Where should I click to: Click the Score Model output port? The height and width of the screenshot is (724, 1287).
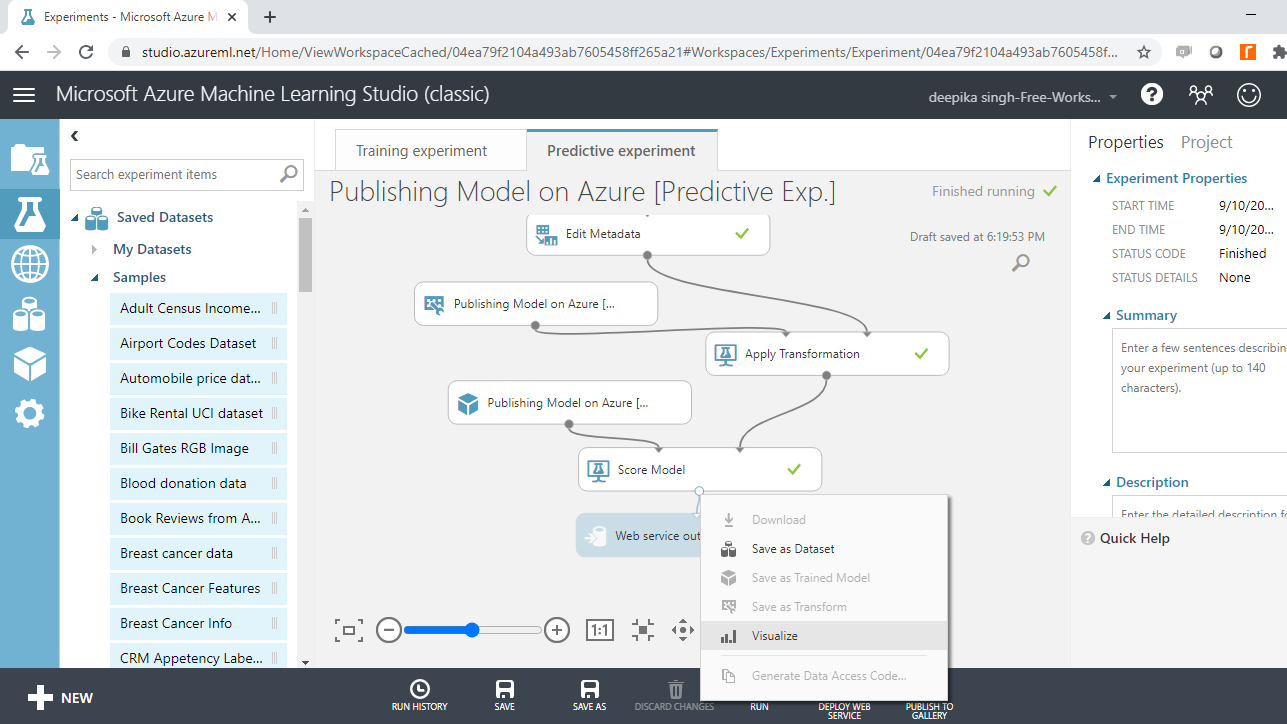[699, 491]
